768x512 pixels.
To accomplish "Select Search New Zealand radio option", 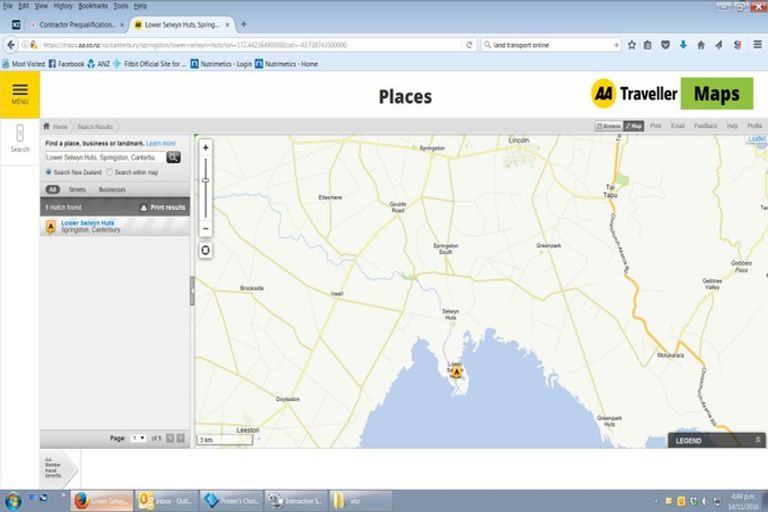I will click(49, 172).
